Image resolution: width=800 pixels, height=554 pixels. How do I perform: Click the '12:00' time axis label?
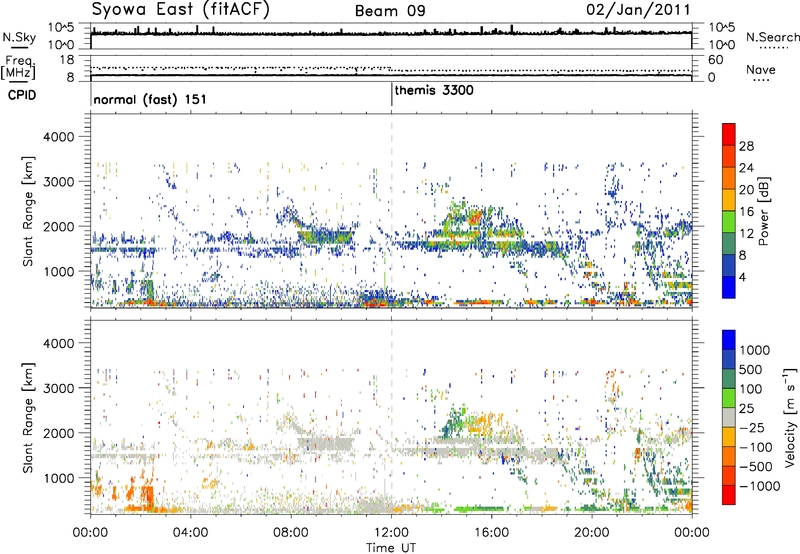point(391,533)
